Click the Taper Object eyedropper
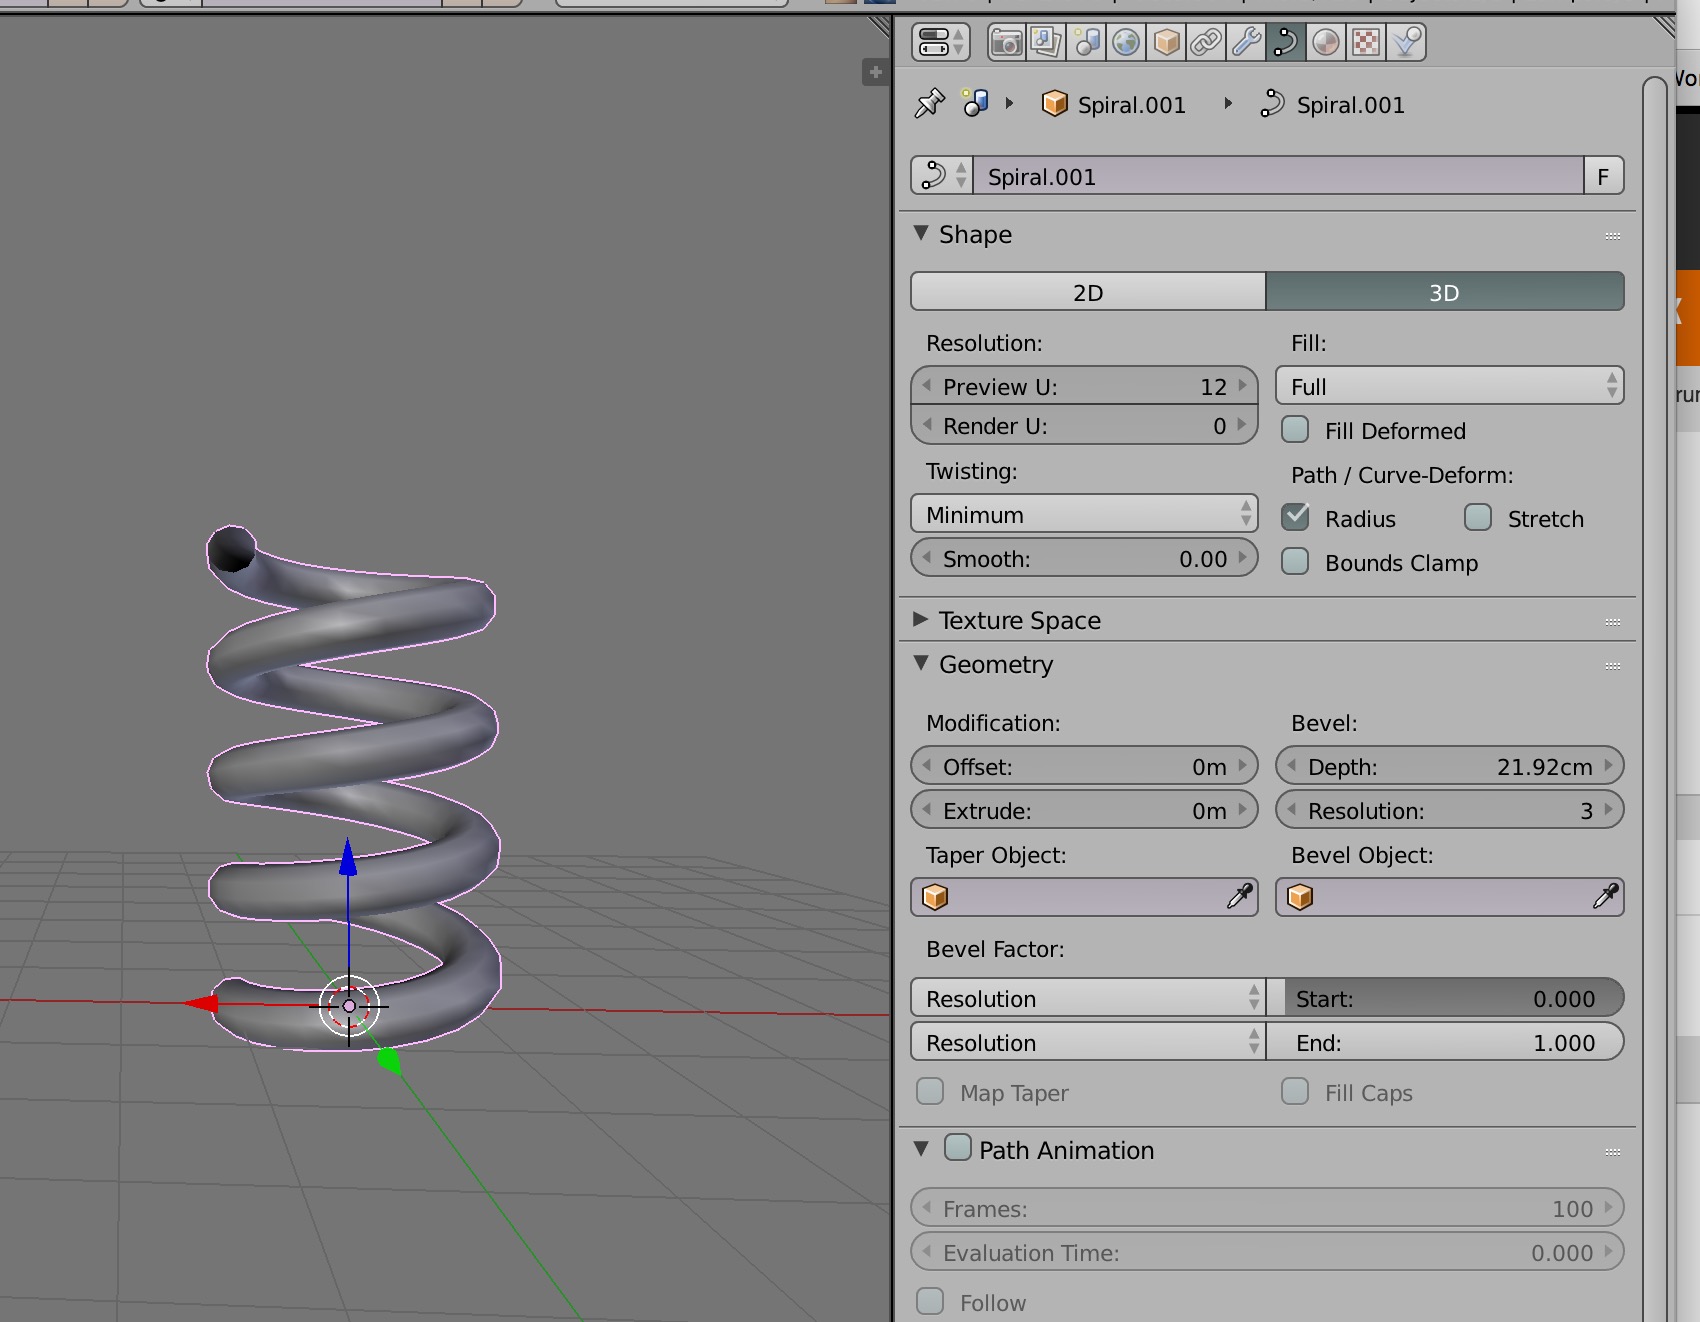 click(x=1240, y=897)
